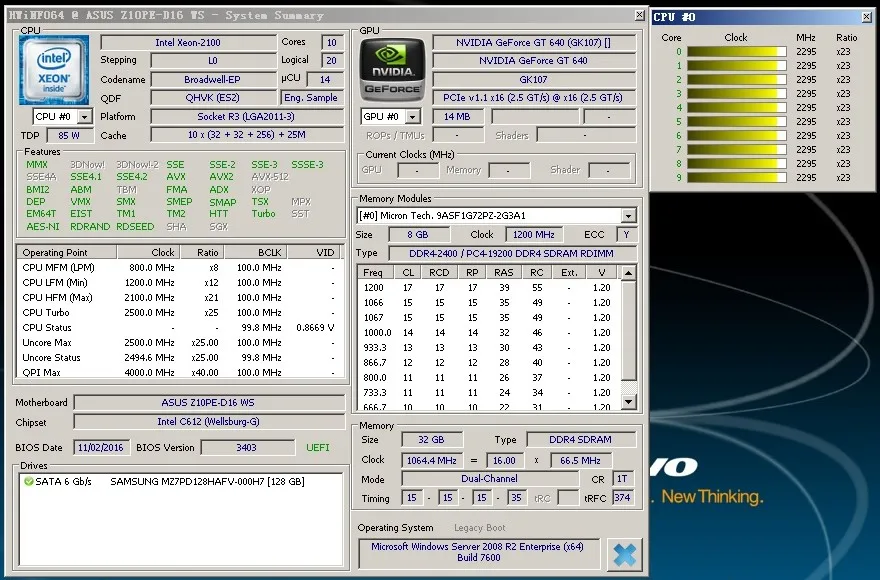This screenshot has width=880, height=580.
Task: Click the 8 GB module size field
Action: 419,235
